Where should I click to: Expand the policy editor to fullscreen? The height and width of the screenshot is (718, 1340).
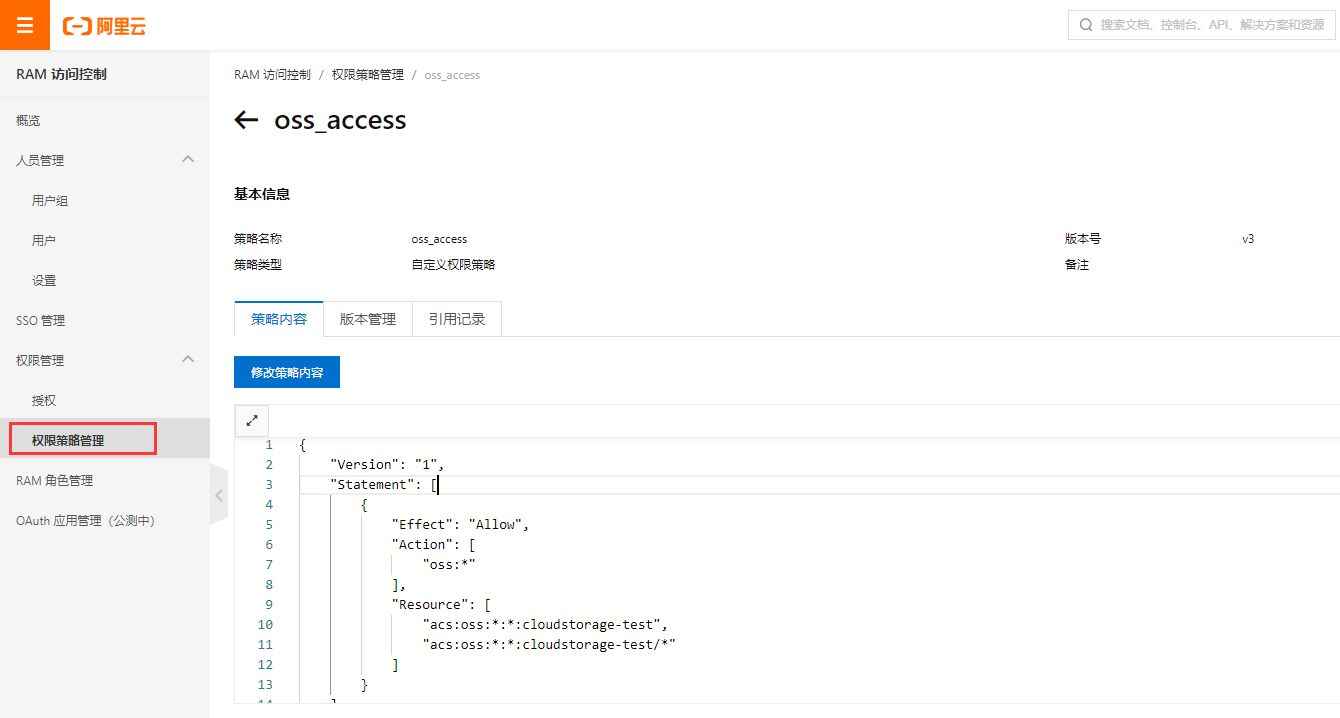click(252, 421)
